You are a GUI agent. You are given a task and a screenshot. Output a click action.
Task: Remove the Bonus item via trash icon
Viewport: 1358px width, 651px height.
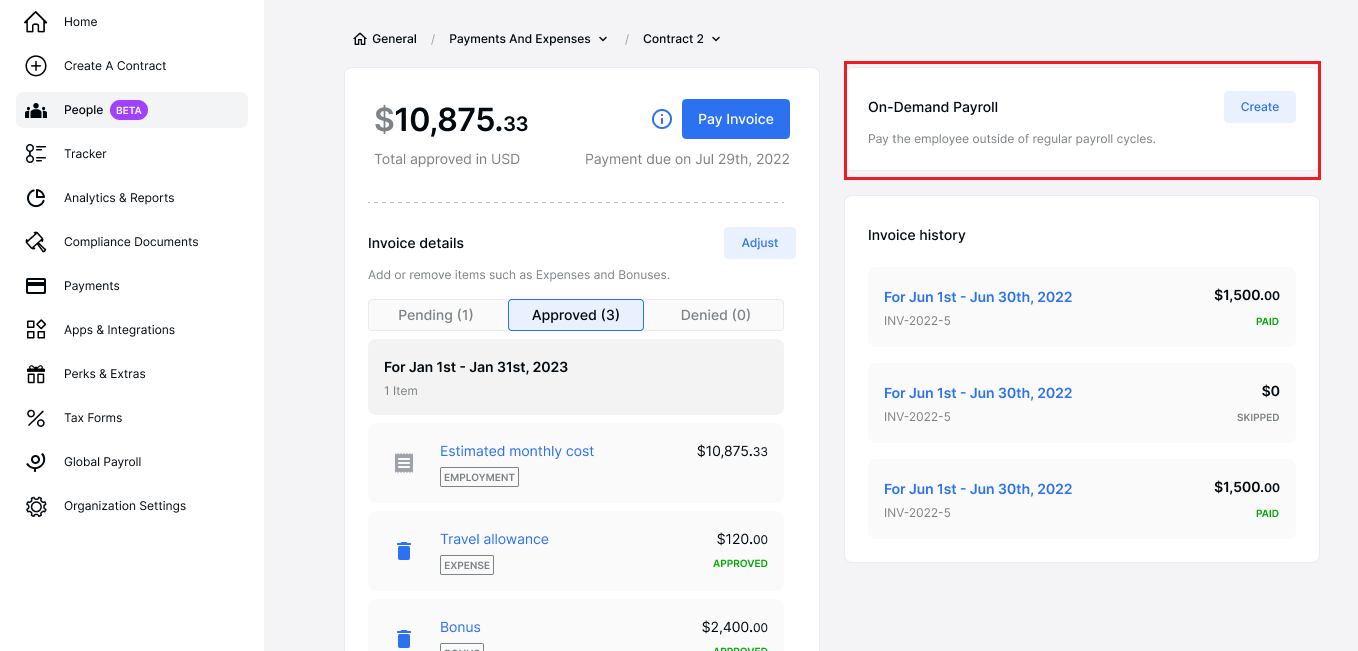click(x=404, y=638)
